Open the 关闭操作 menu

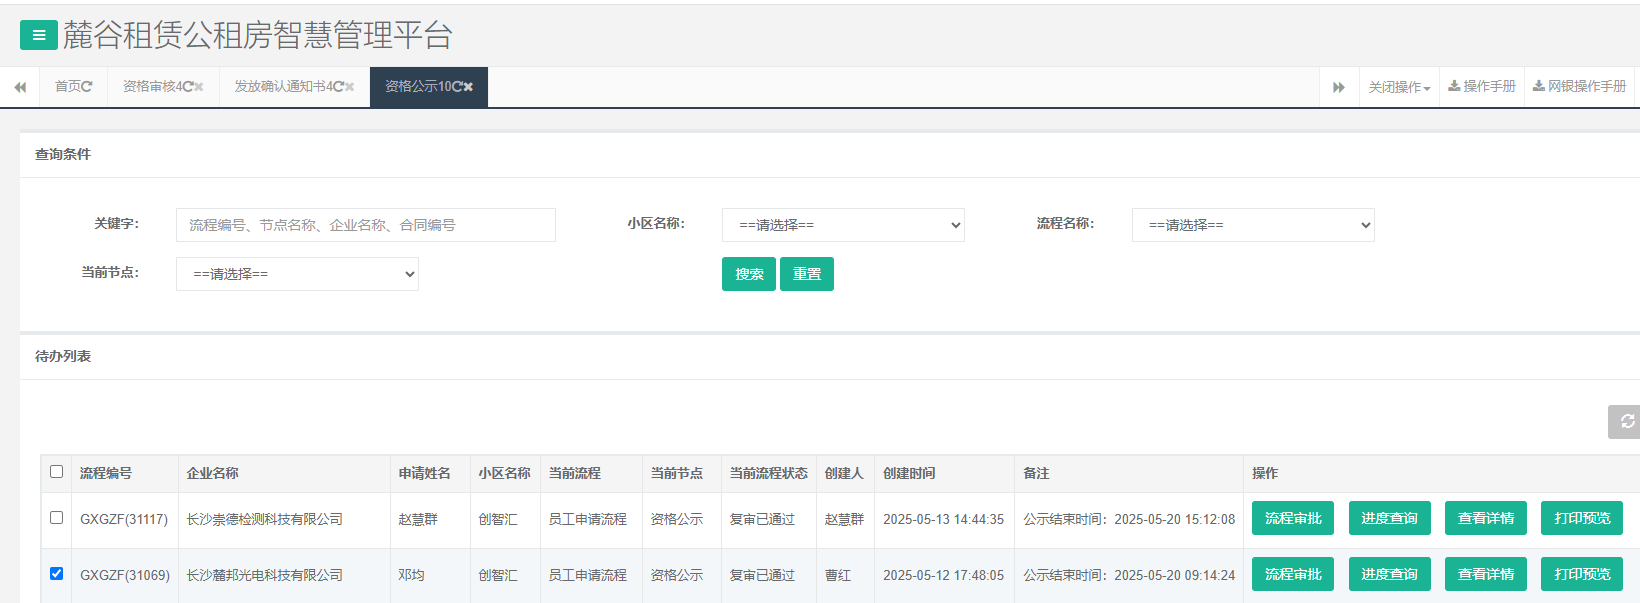coord(1398,87)
